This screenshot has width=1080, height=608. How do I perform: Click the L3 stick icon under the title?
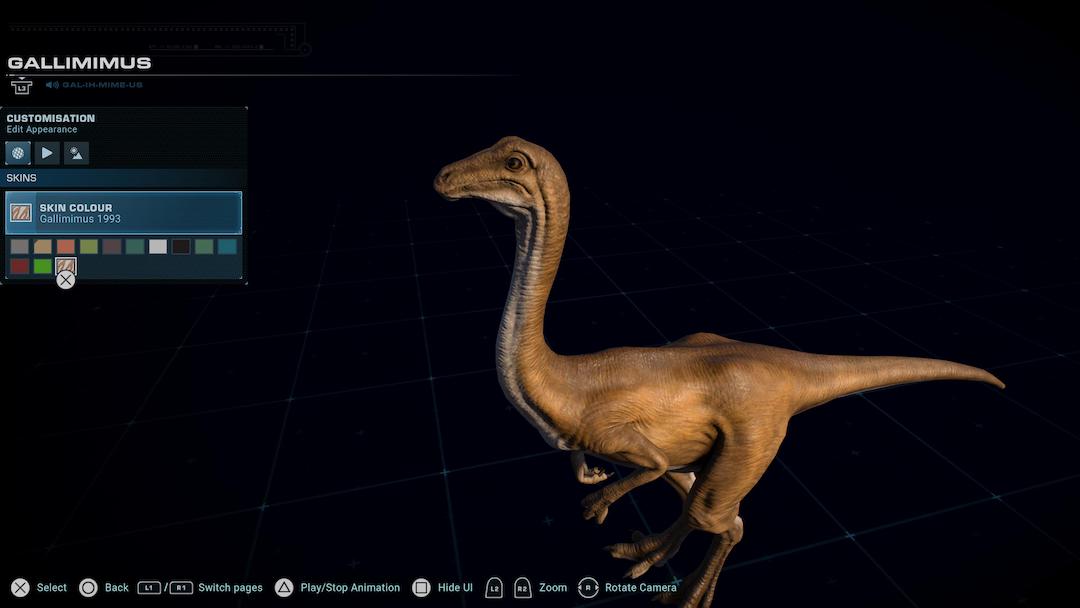[21, 86]
